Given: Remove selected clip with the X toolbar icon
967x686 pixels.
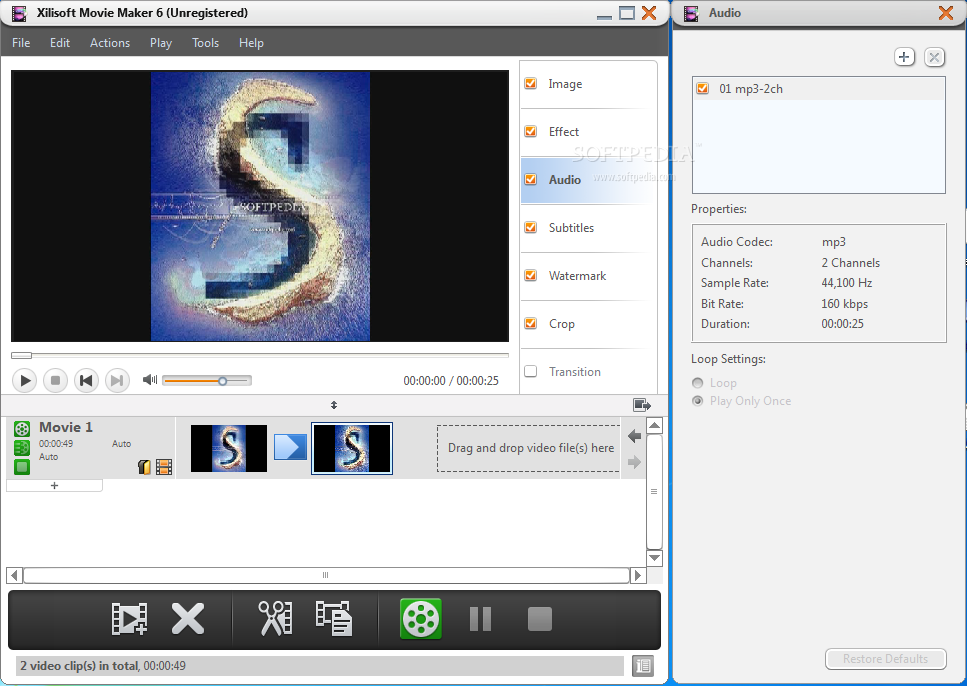Looking at the screenshot, I should (x=187, y=619).
